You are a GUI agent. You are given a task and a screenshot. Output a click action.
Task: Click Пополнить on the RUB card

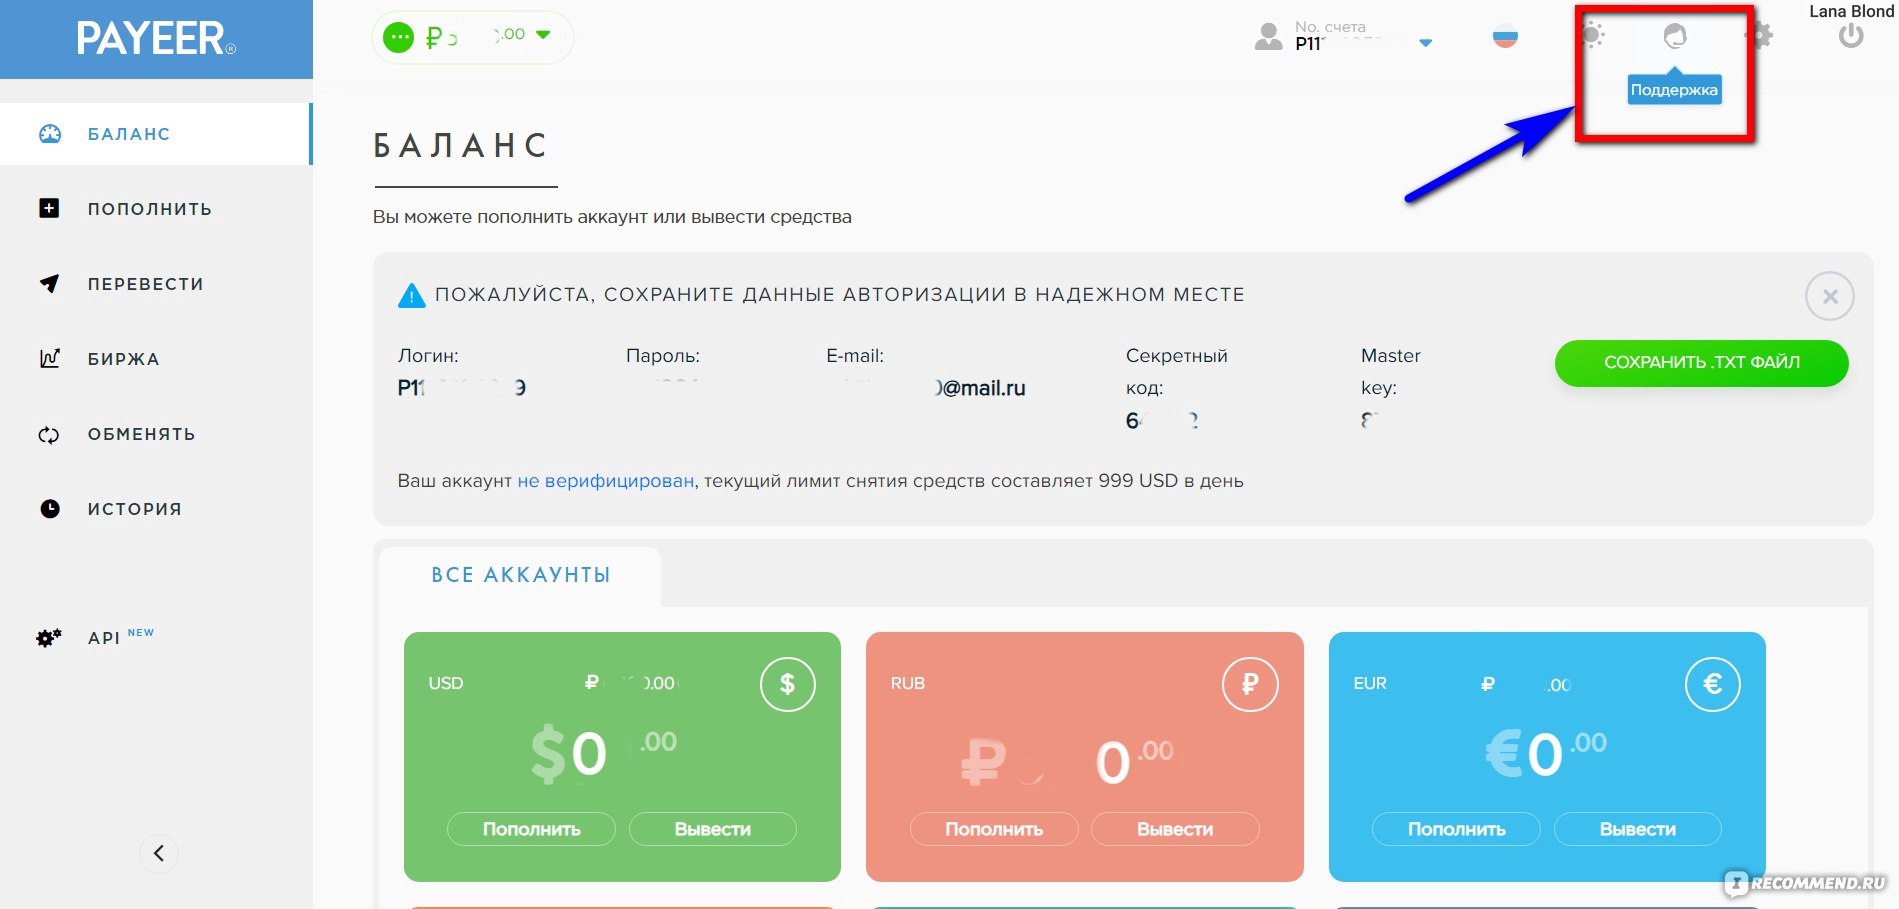(994, 829)
